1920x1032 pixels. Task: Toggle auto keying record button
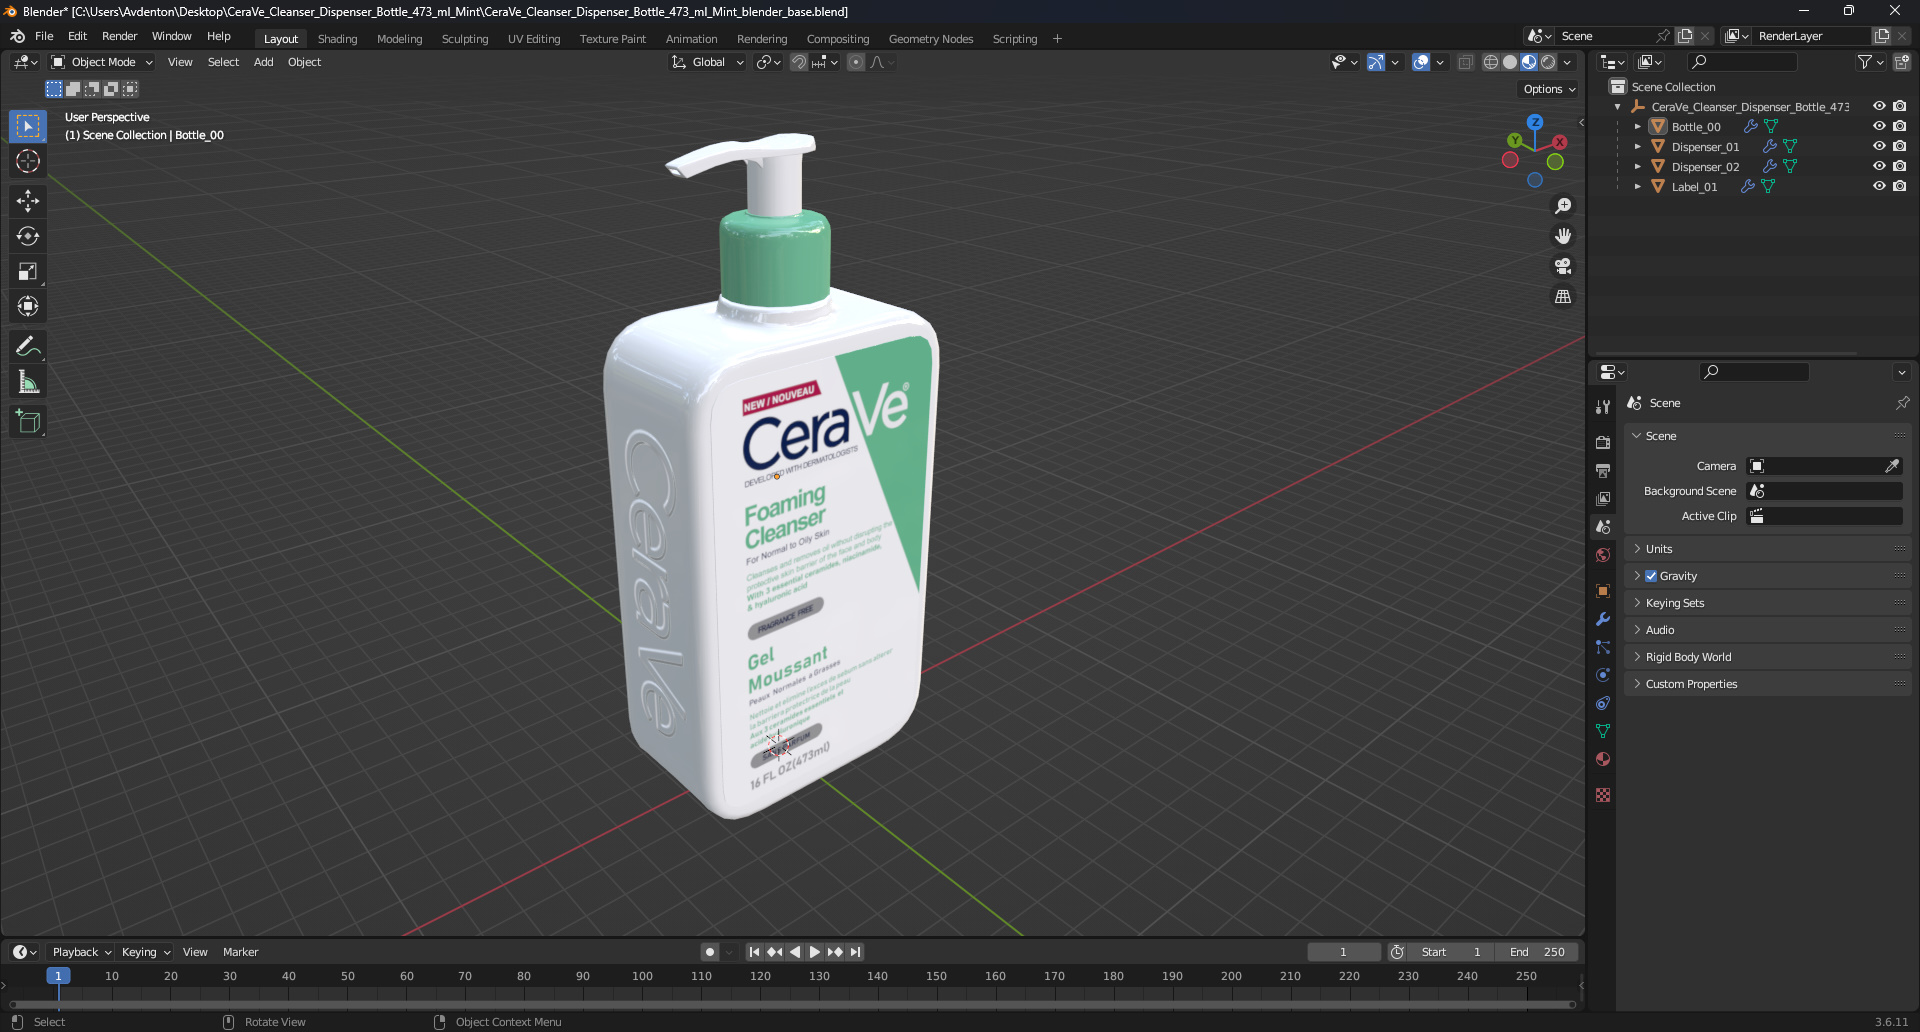[x=709, y=952]
